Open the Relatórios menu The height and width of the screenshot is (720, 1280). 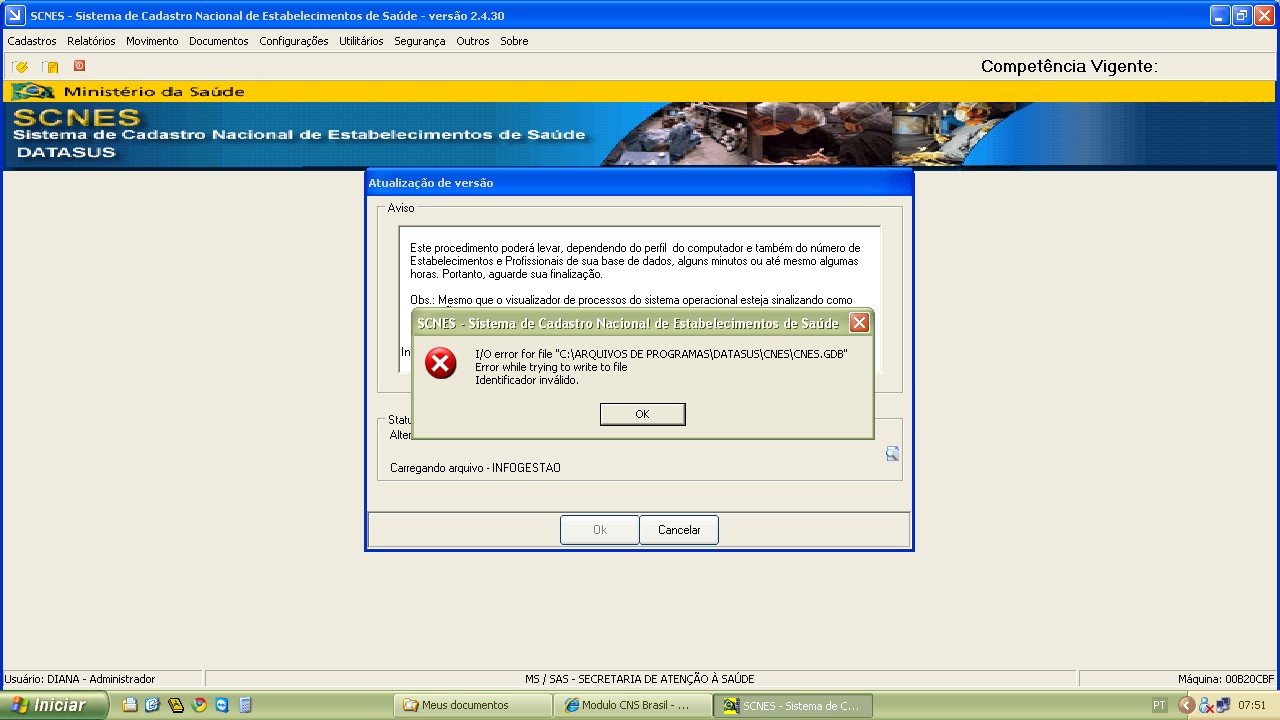tap(91, 41)
